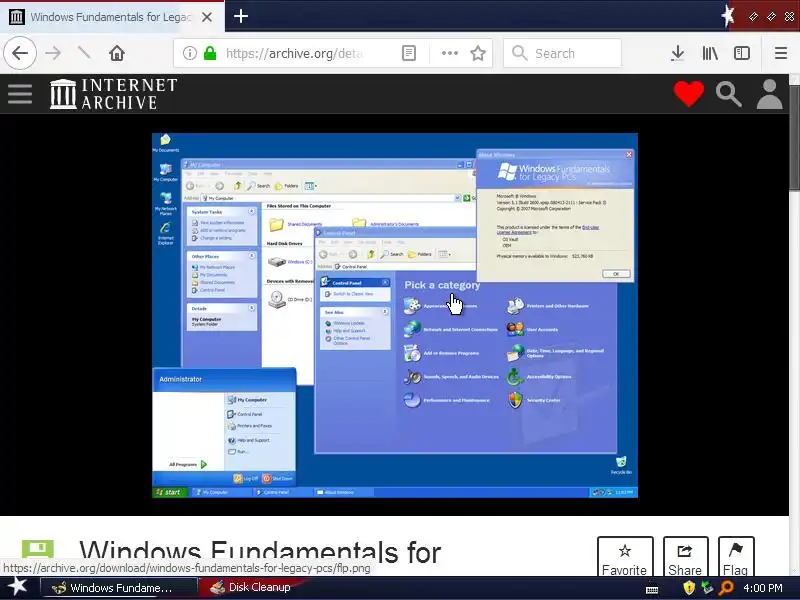800x600 pixels.
Task: Click the green secure connection padlock
Action: [210, 53]
